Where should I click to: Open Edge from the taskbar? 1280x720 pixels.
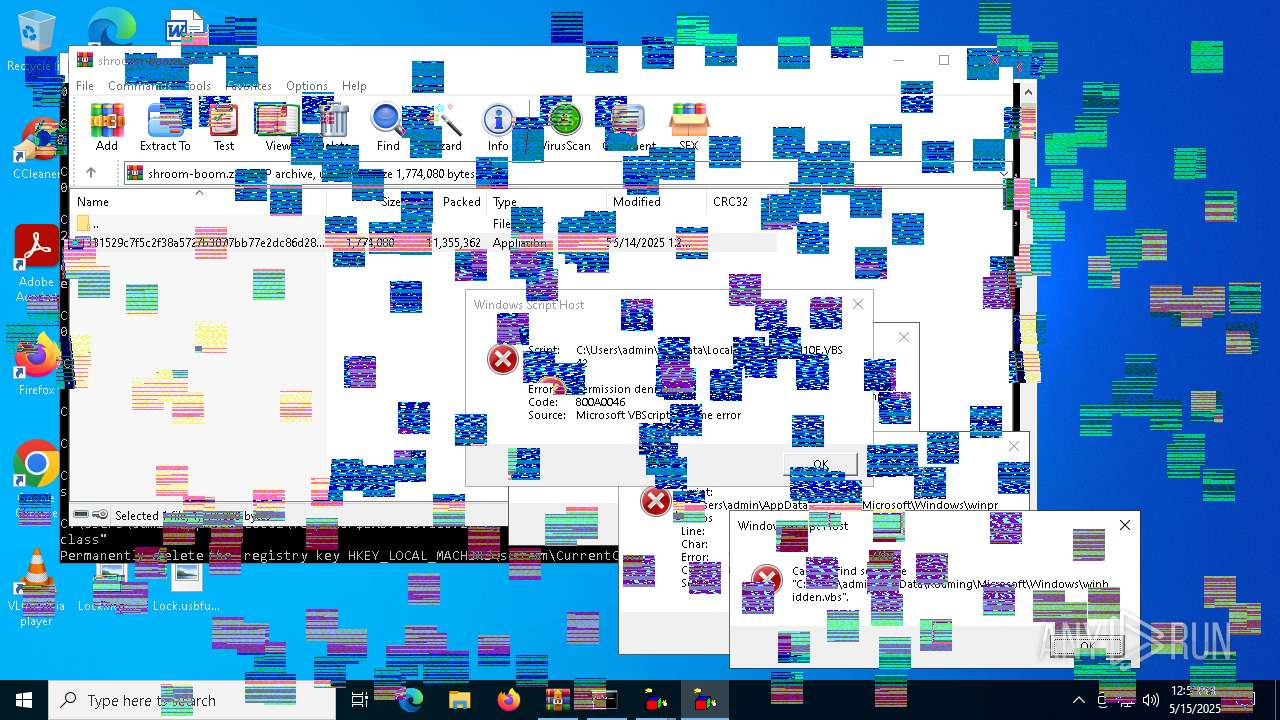(411, 700)
